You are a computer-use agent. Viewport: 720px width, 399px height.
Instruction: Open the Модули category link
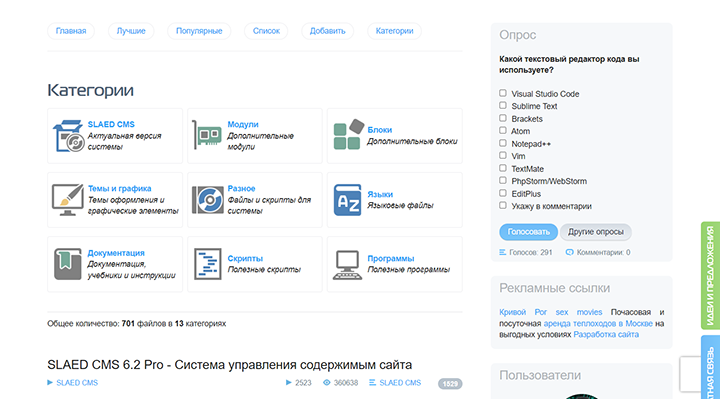pos(243,124)
